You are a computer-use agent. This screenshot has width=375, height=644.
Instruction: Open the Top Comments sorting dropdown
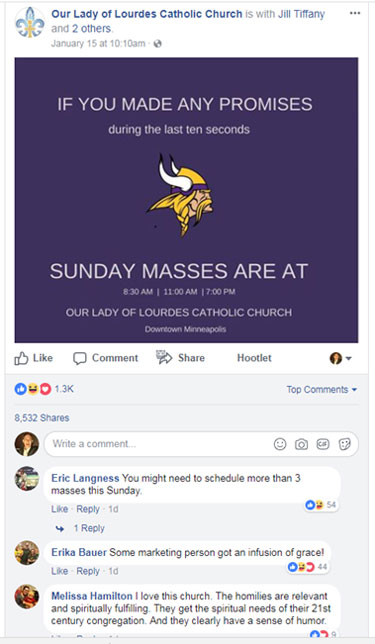(322, 389)
